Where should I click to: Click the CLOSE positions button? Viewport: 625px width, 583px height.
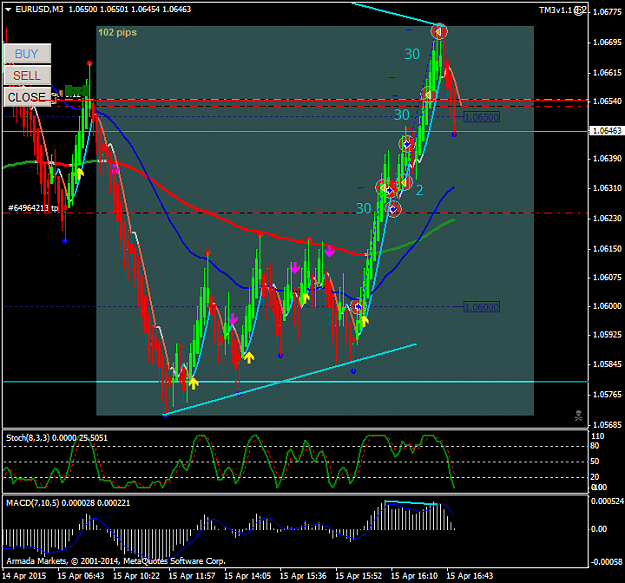click(x=28, y=97)
